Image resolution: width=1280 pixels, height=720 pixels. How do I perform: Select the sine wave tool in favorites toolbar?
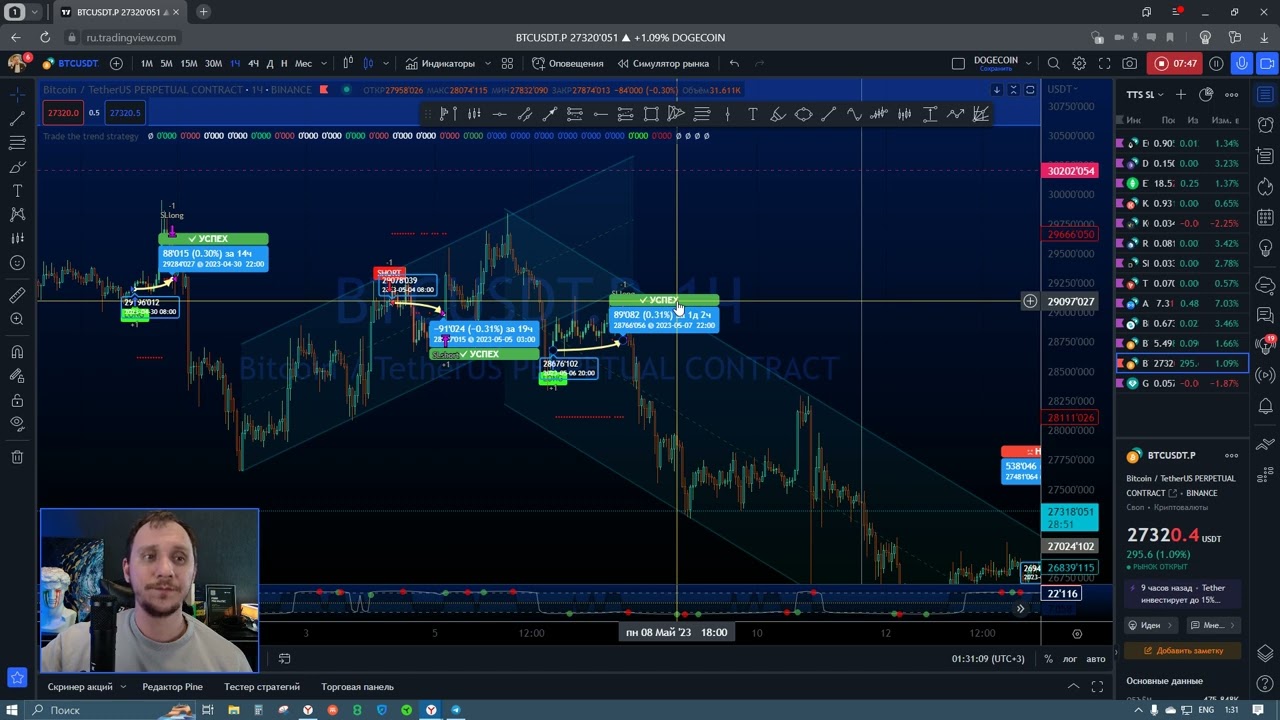point(854,114)
